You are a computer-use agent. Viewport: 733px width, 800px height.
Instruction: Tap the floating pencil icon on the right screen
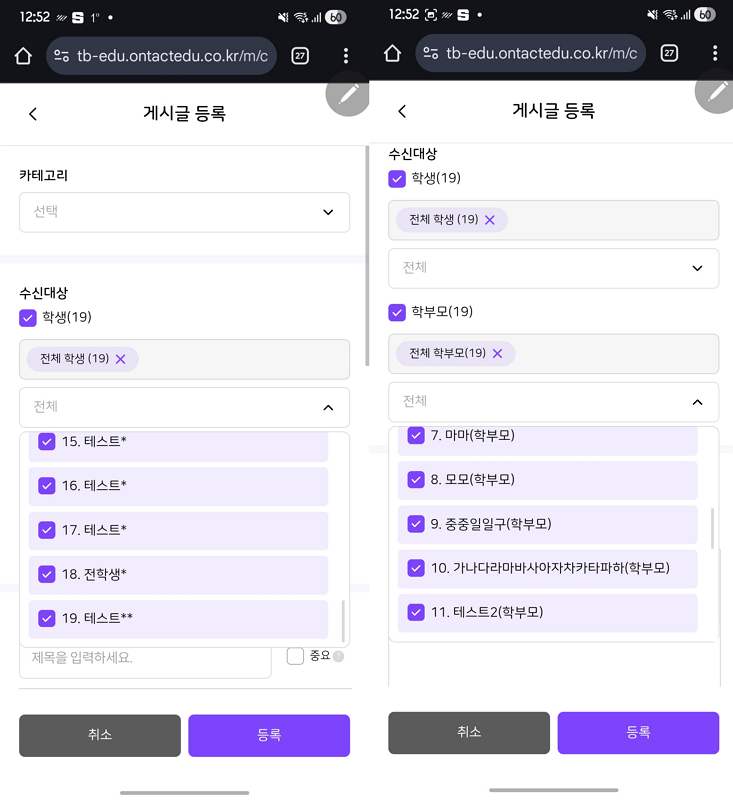tap(716, 92)
